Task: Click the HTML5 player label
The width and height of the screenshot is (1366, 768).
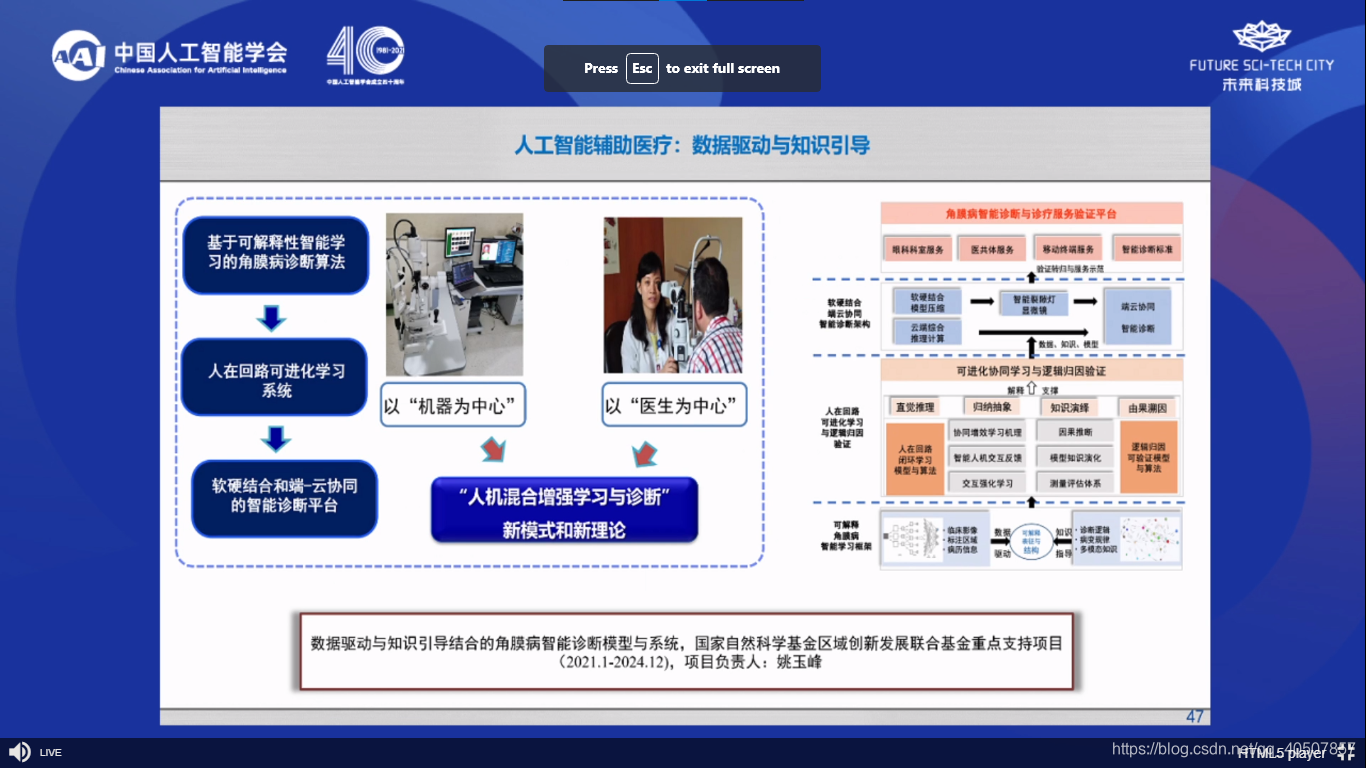Action: (1281, 753)
